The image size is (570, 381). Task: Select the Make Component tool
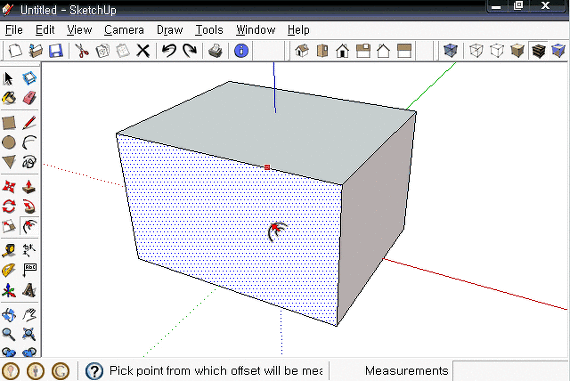(29, 78)
